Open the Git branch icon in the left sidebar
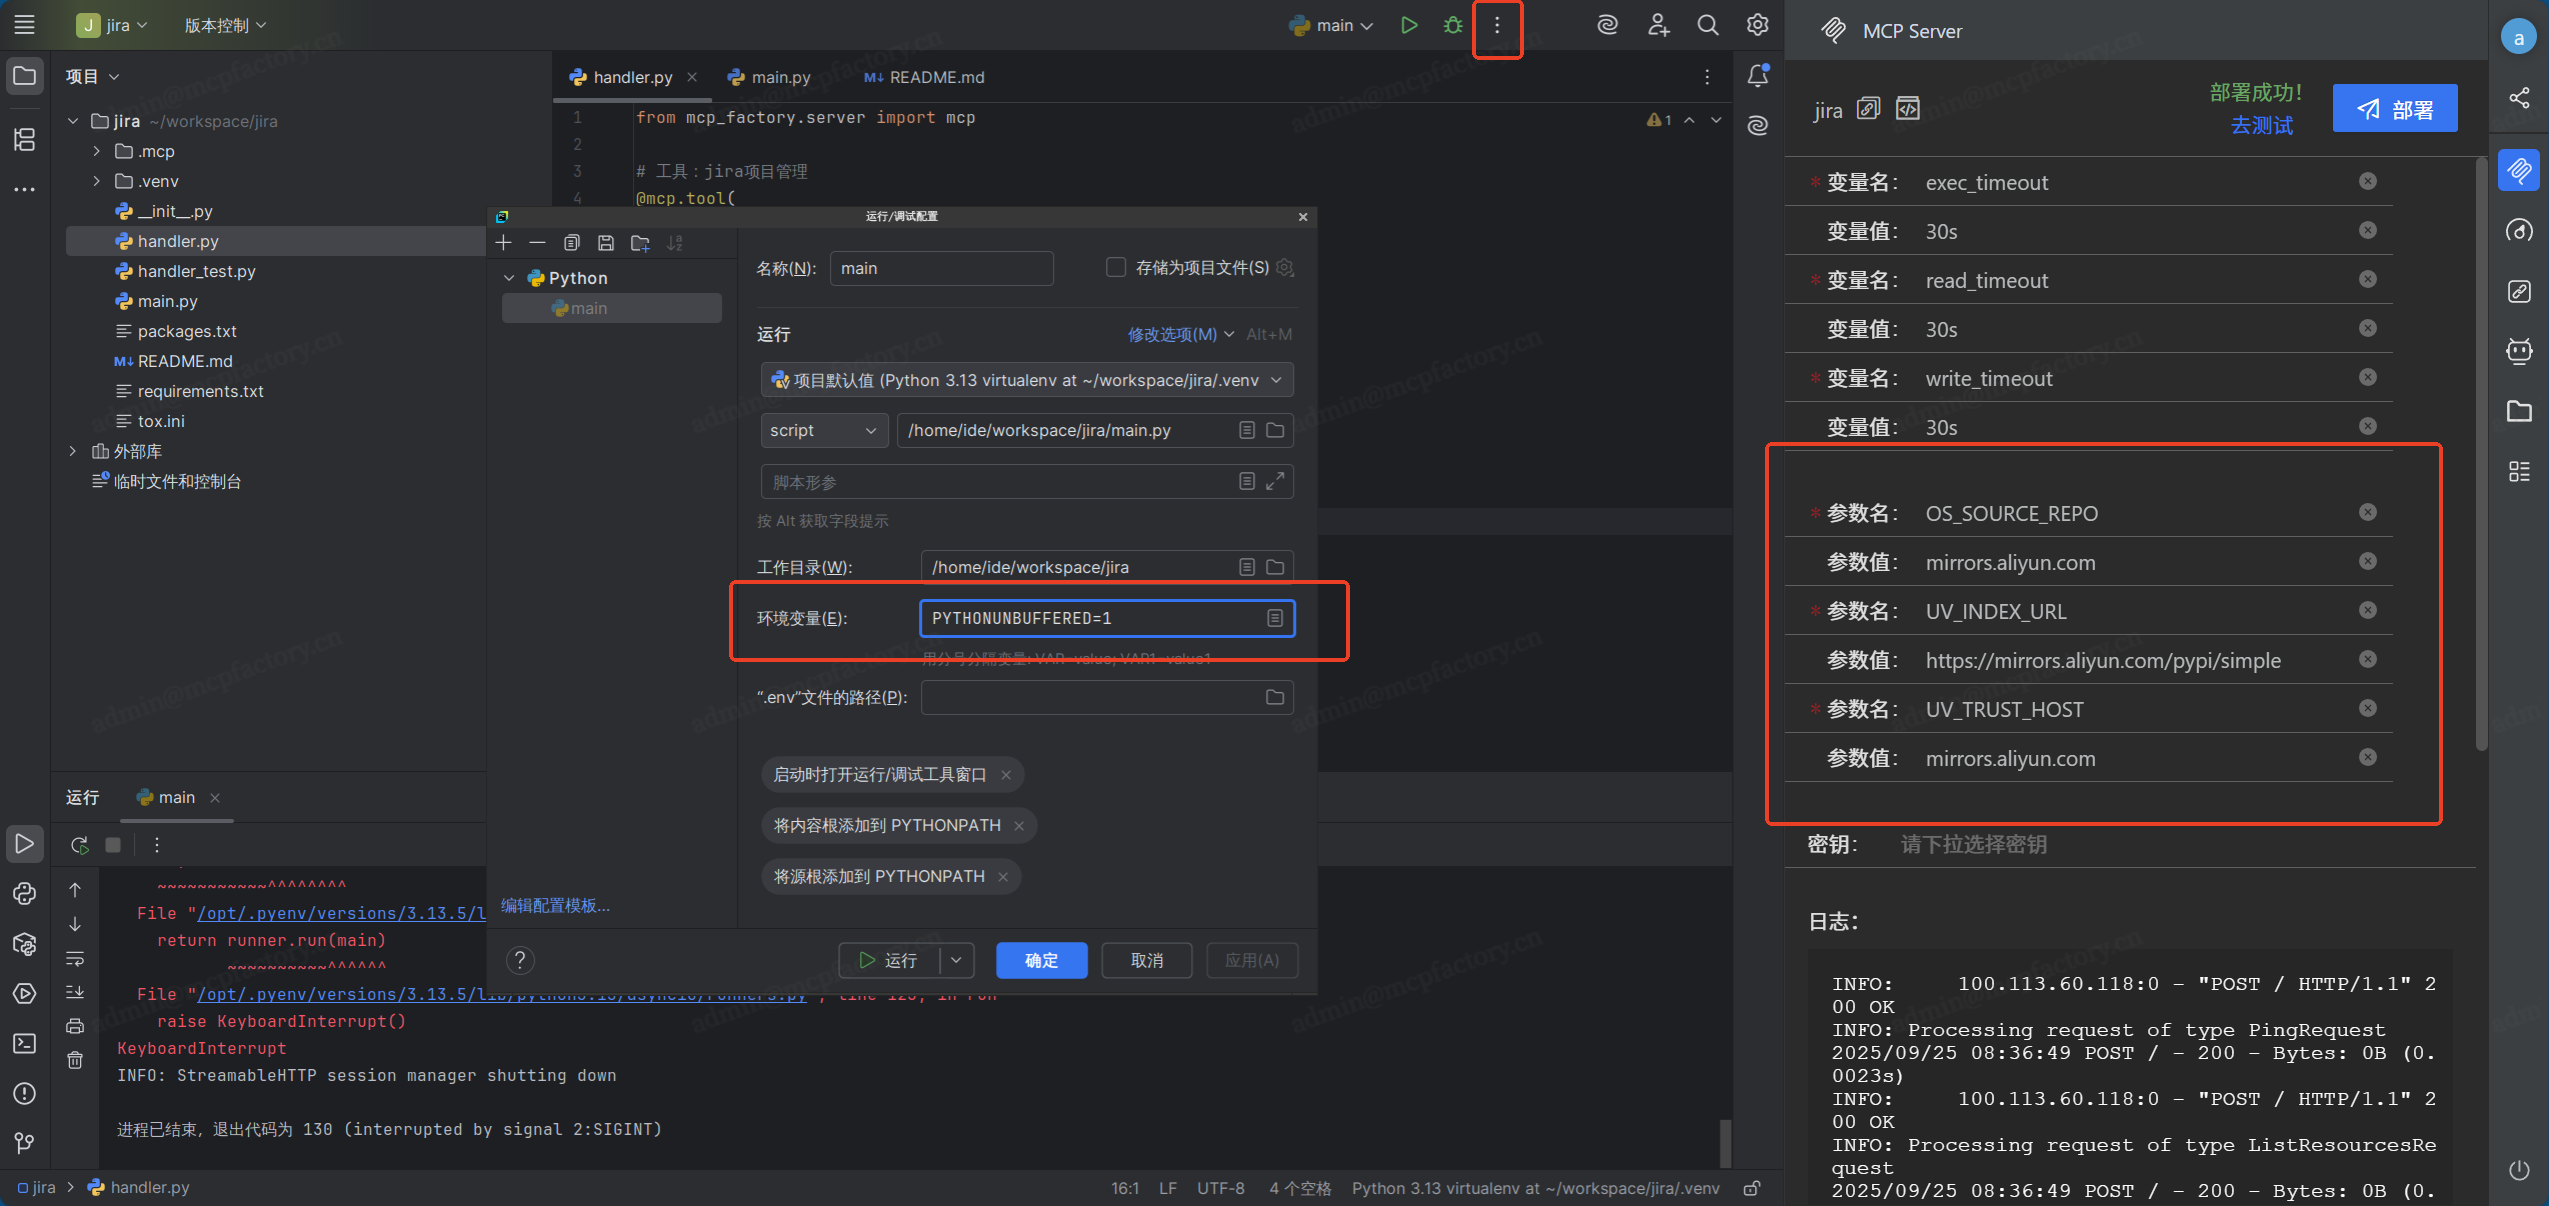The width and height of the screenshot is (2549, 1206). click(x=24, y=1142)
